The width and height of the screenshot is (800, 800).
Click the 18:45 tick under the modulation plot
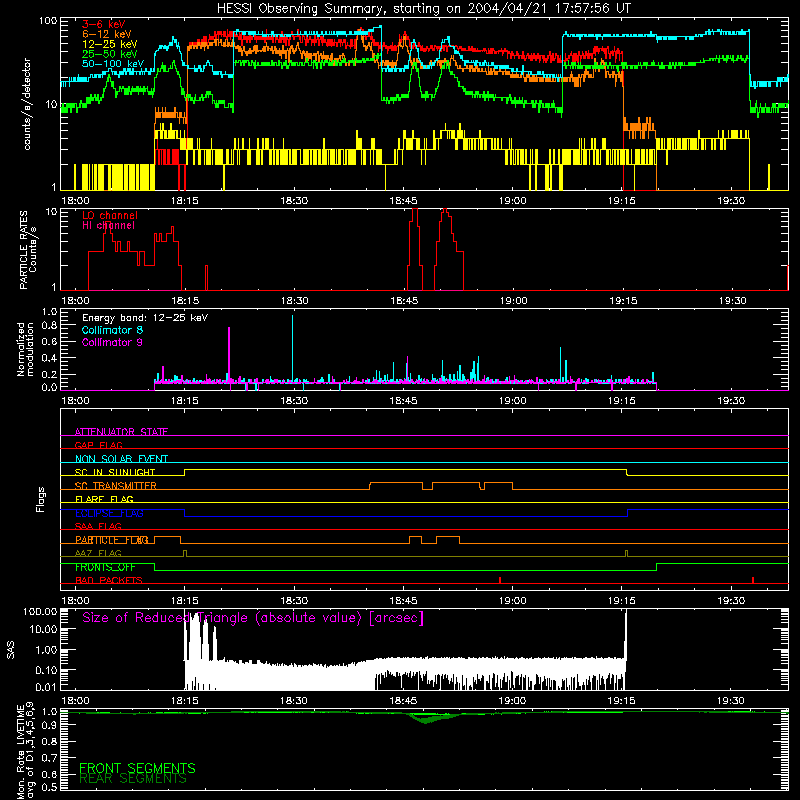point(404,401)
